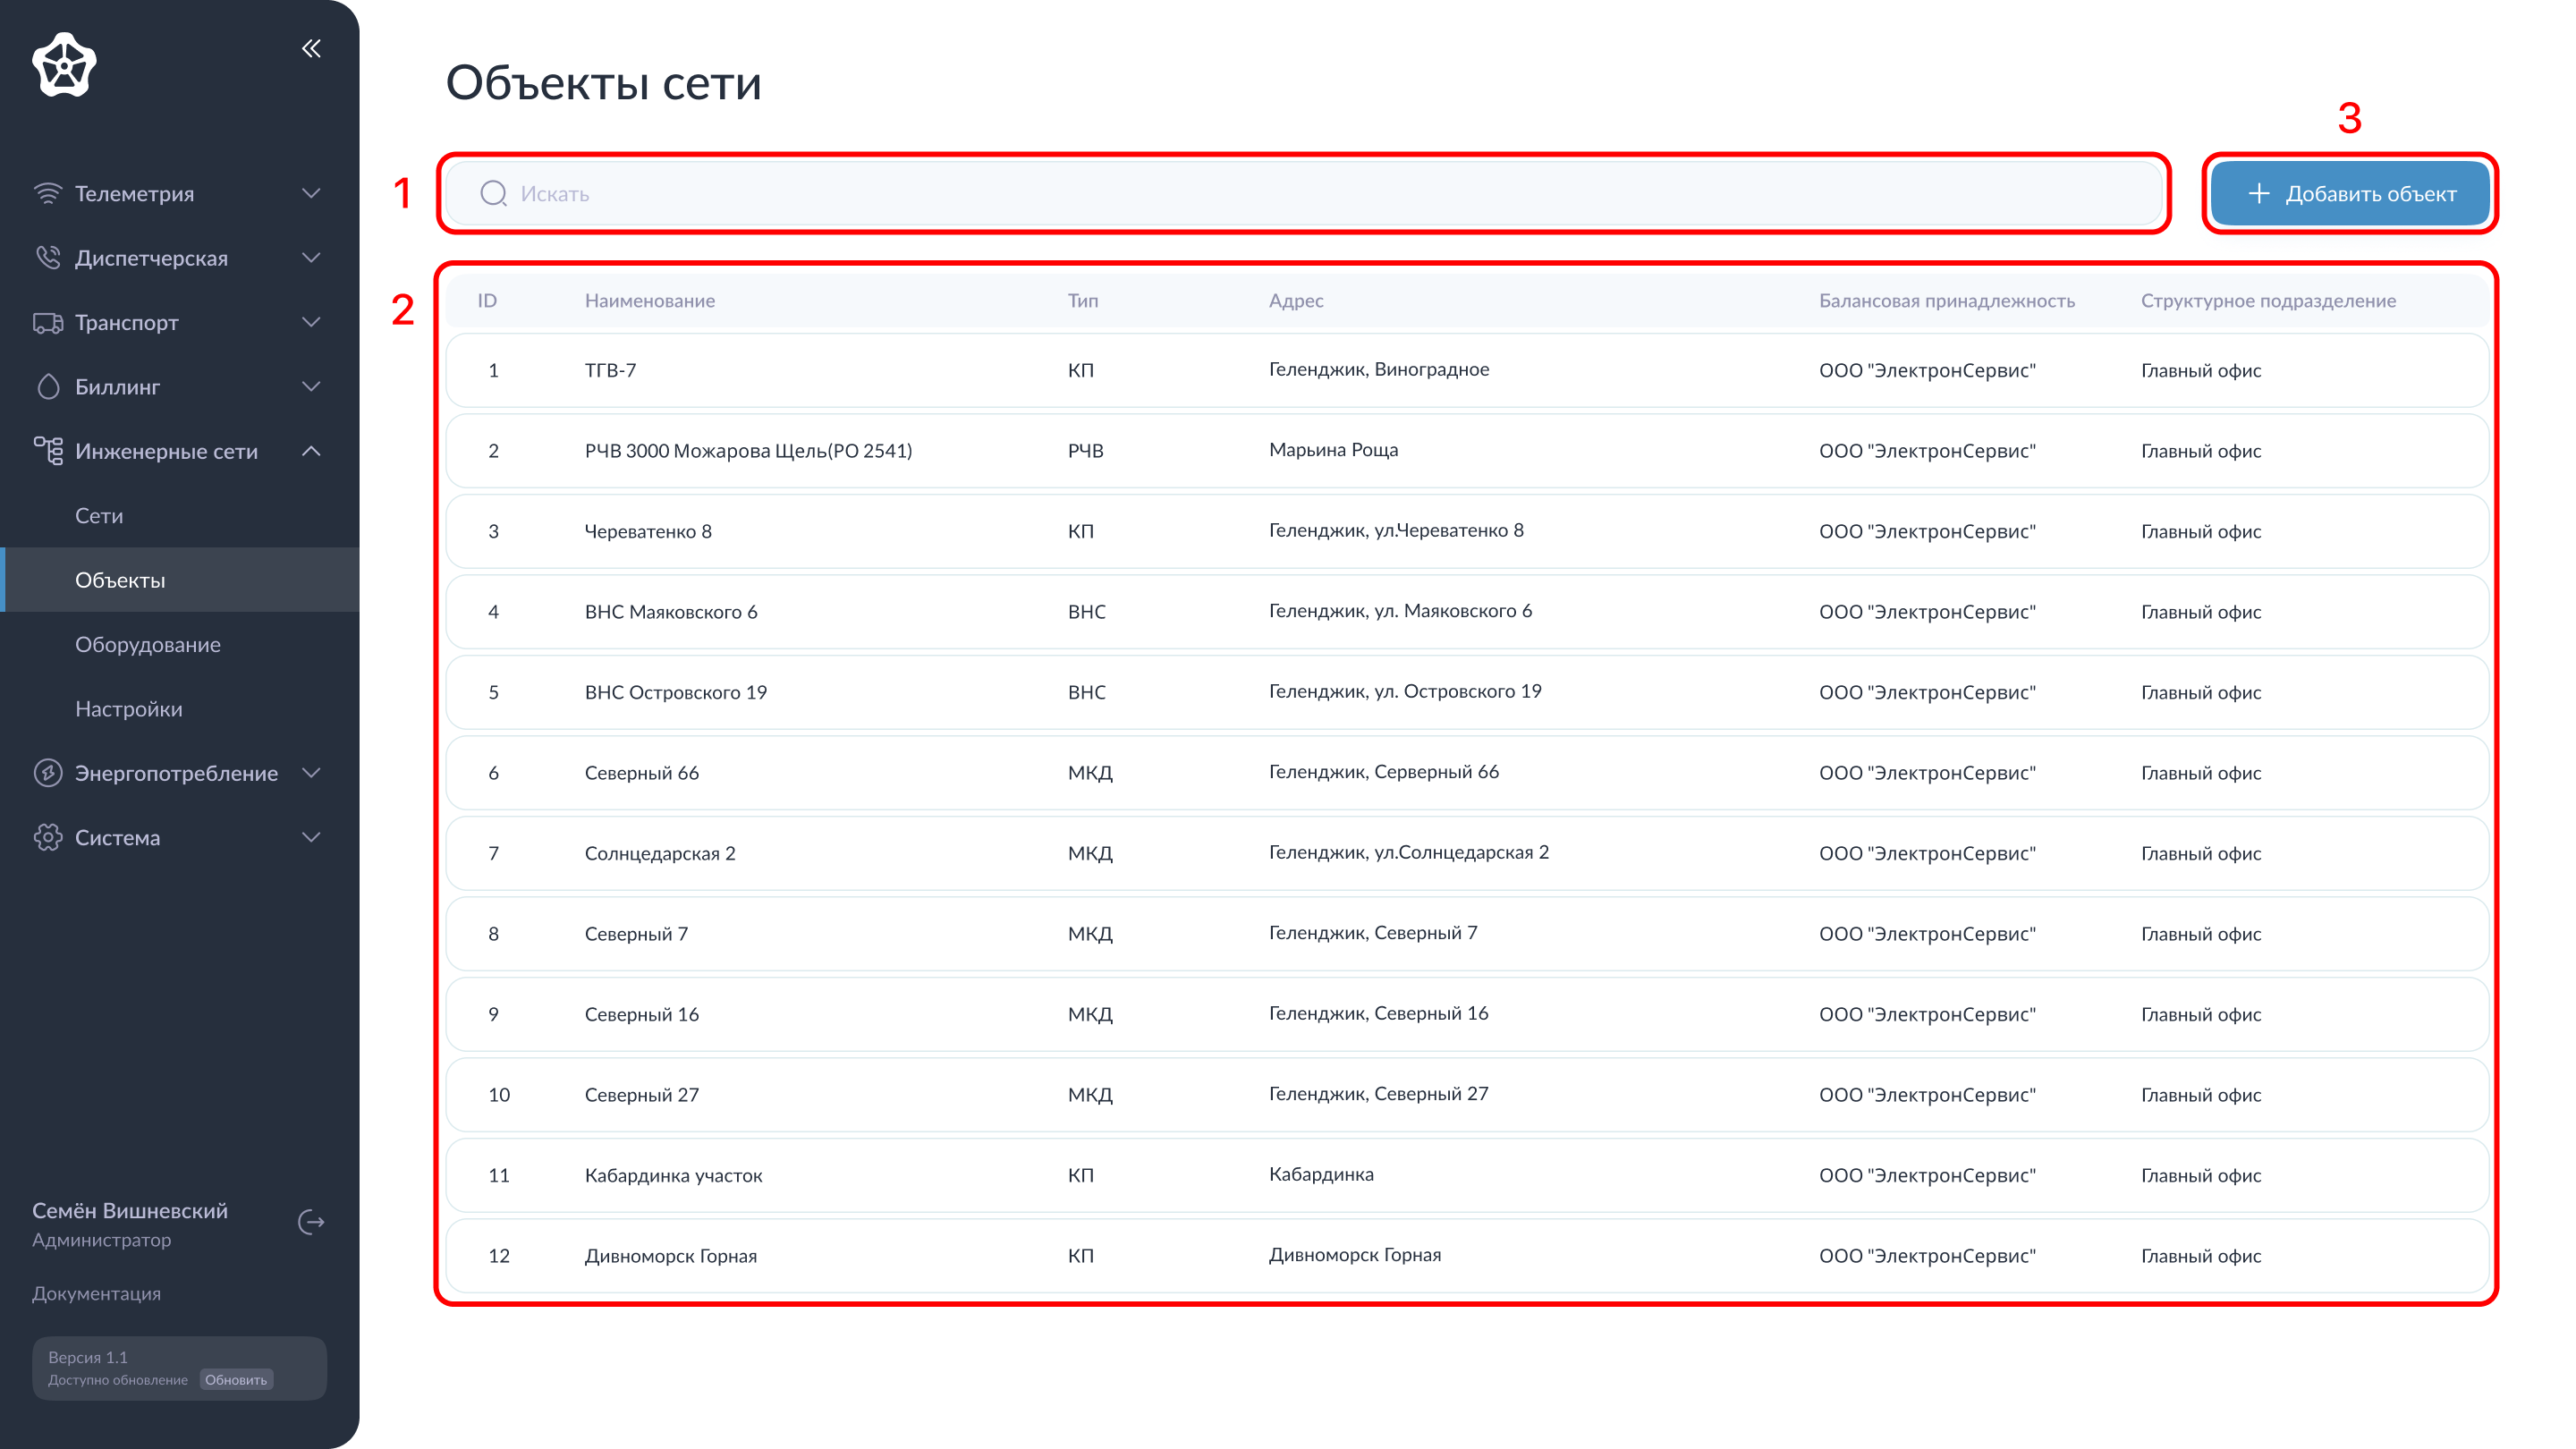Viewport: 2576px width, 1449px height.
Task: Click the magnifier icon in the search bar
Action: click(x=494, y=193)
